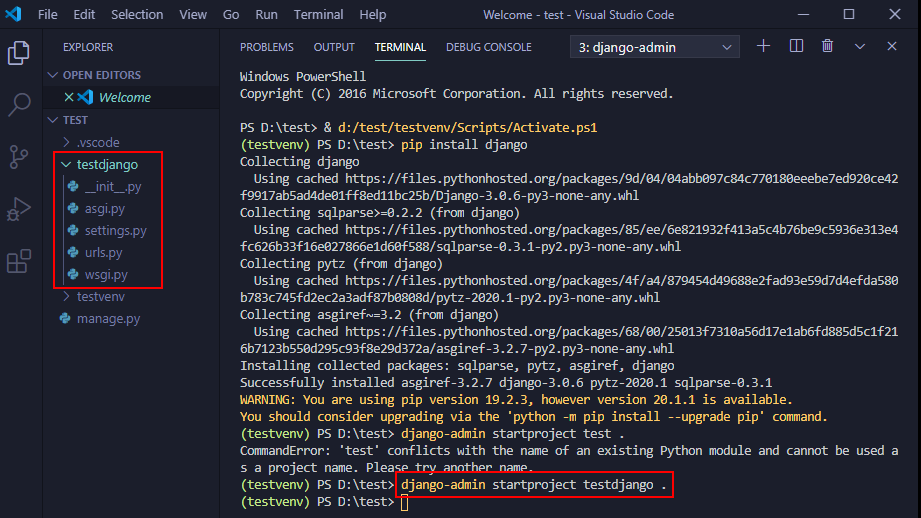This screenshot has width=921, height=518.
Task: Close the Welcome editor with X icon
Action: coord(69,97)
